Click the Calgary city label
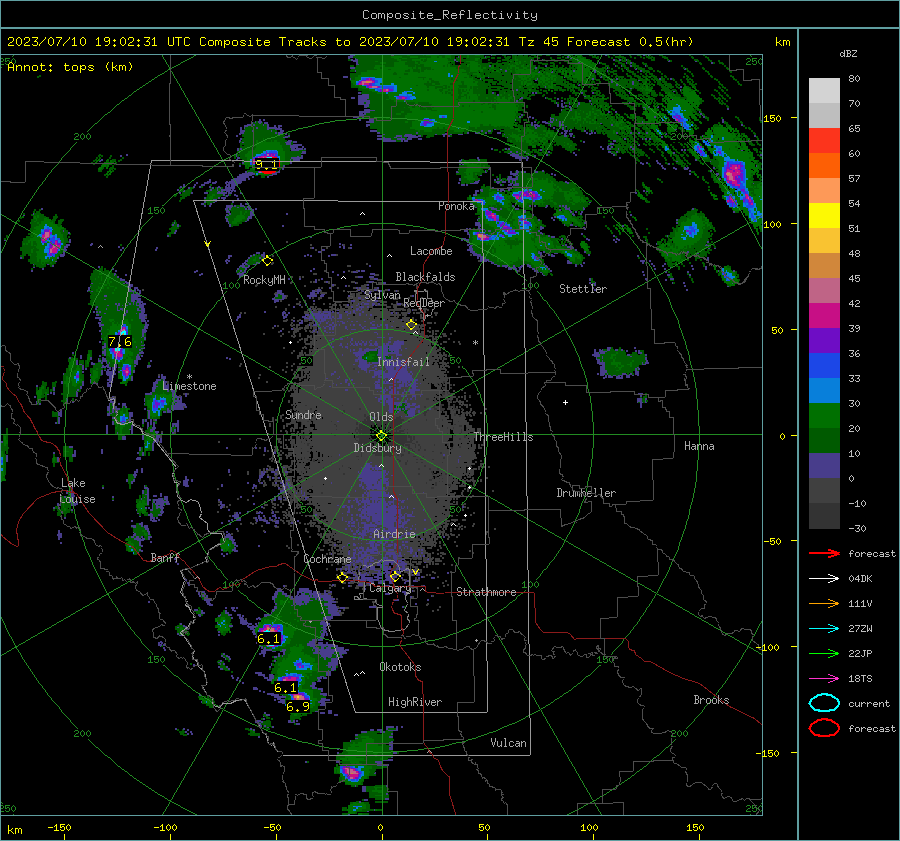Screen dimensions: 900x841 [390, 588]
